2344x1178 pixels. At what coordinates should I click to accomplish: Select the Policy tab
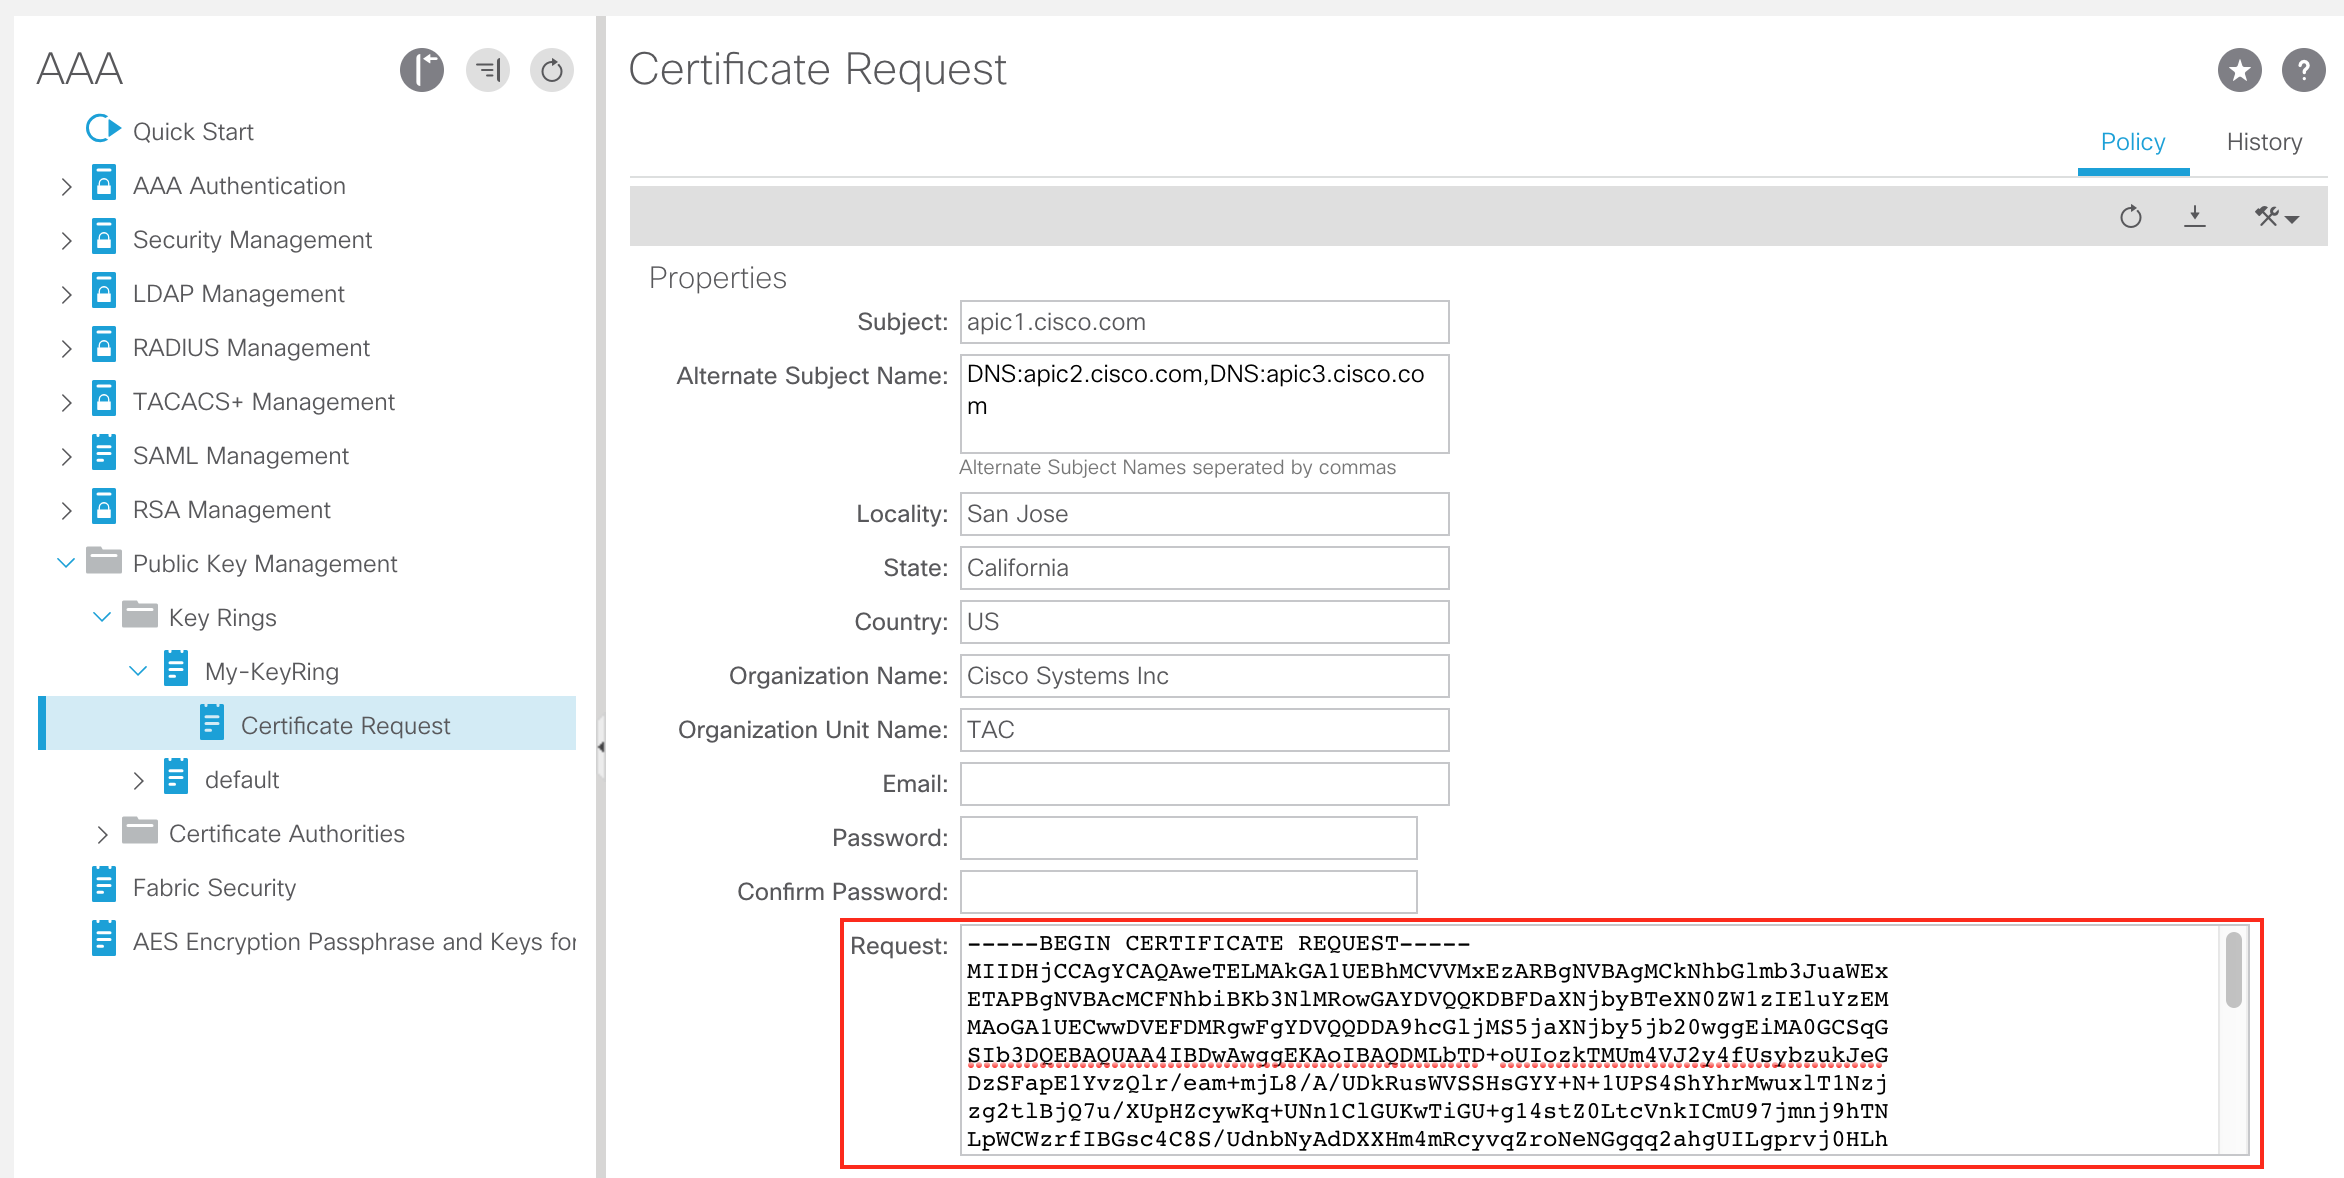tap(2132, 142)
